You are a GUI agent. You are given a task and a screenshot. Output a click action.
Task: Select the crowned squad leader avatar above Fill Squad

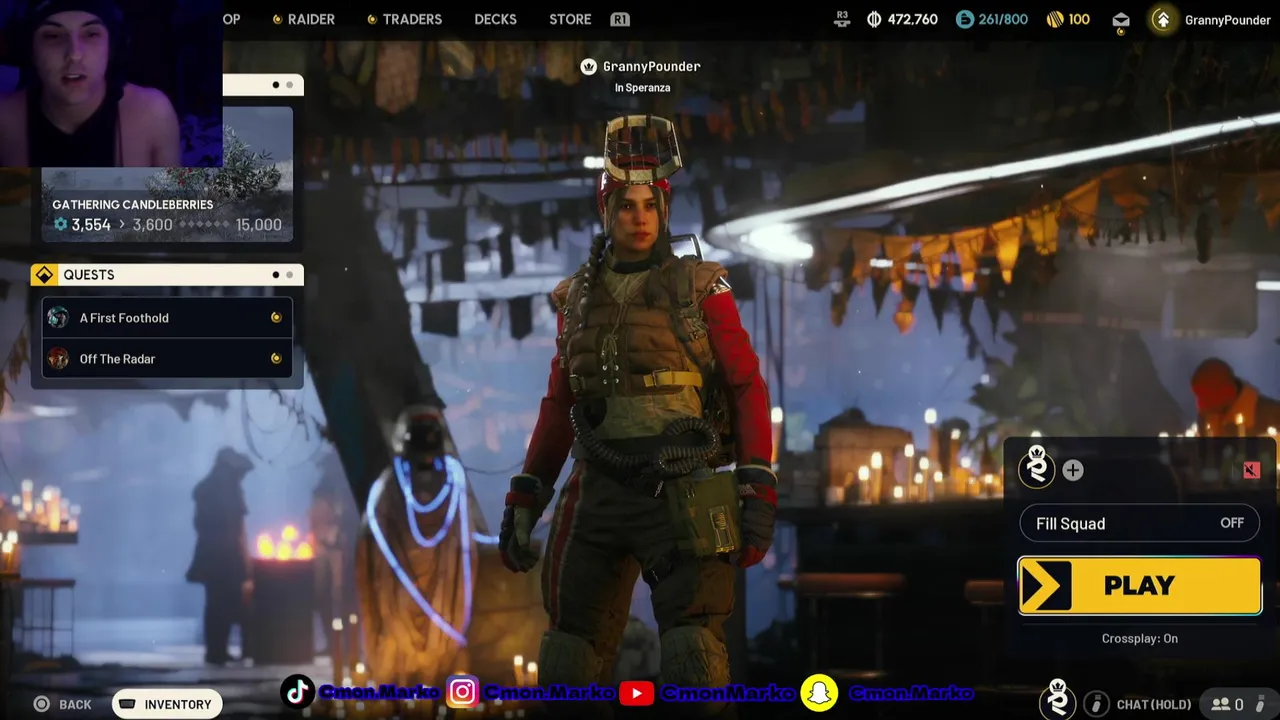pos(1037,468)
